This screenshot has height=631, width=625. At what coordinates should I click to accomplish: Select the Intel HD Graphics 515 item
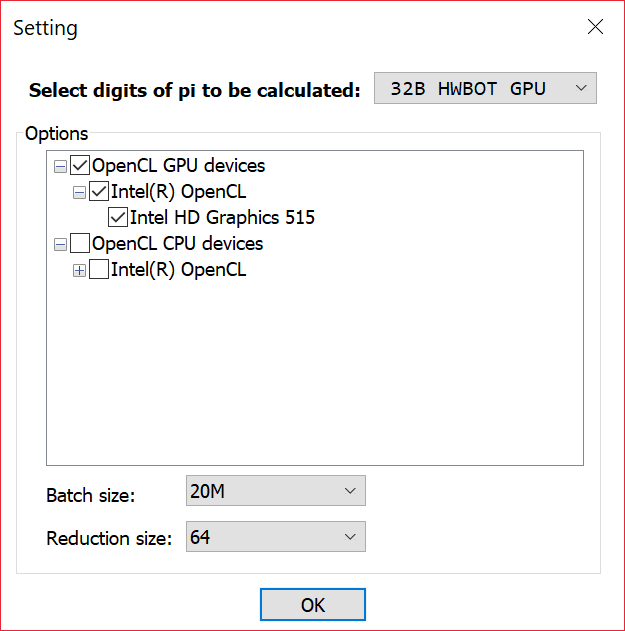click(222, 217)
